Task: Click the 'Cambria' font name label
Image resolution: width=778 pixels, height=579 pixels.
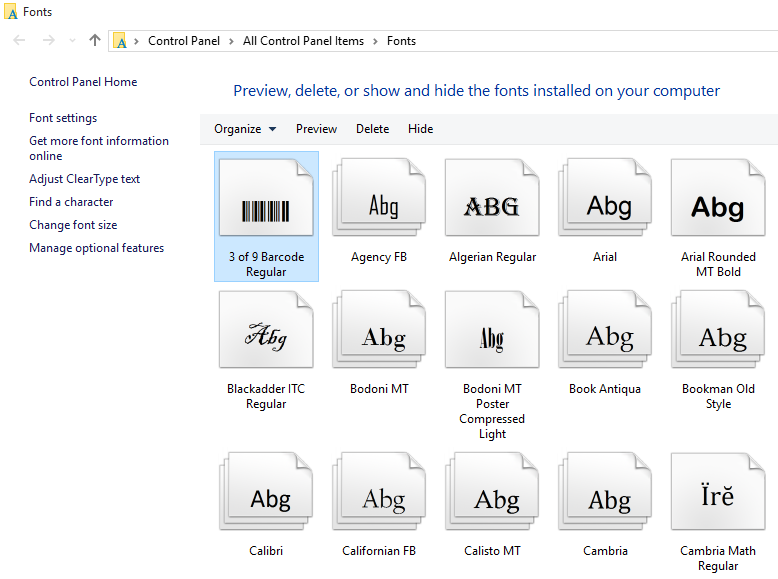Action: pos(605,551)
